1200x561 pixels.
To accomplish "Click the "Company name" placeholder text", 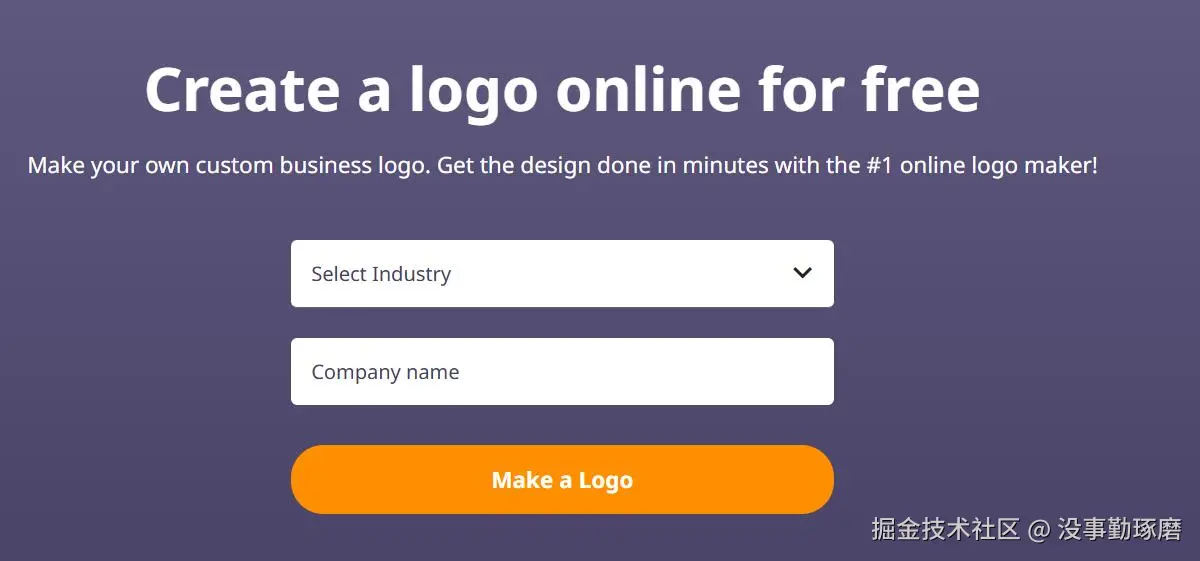I will pos(385,372).
